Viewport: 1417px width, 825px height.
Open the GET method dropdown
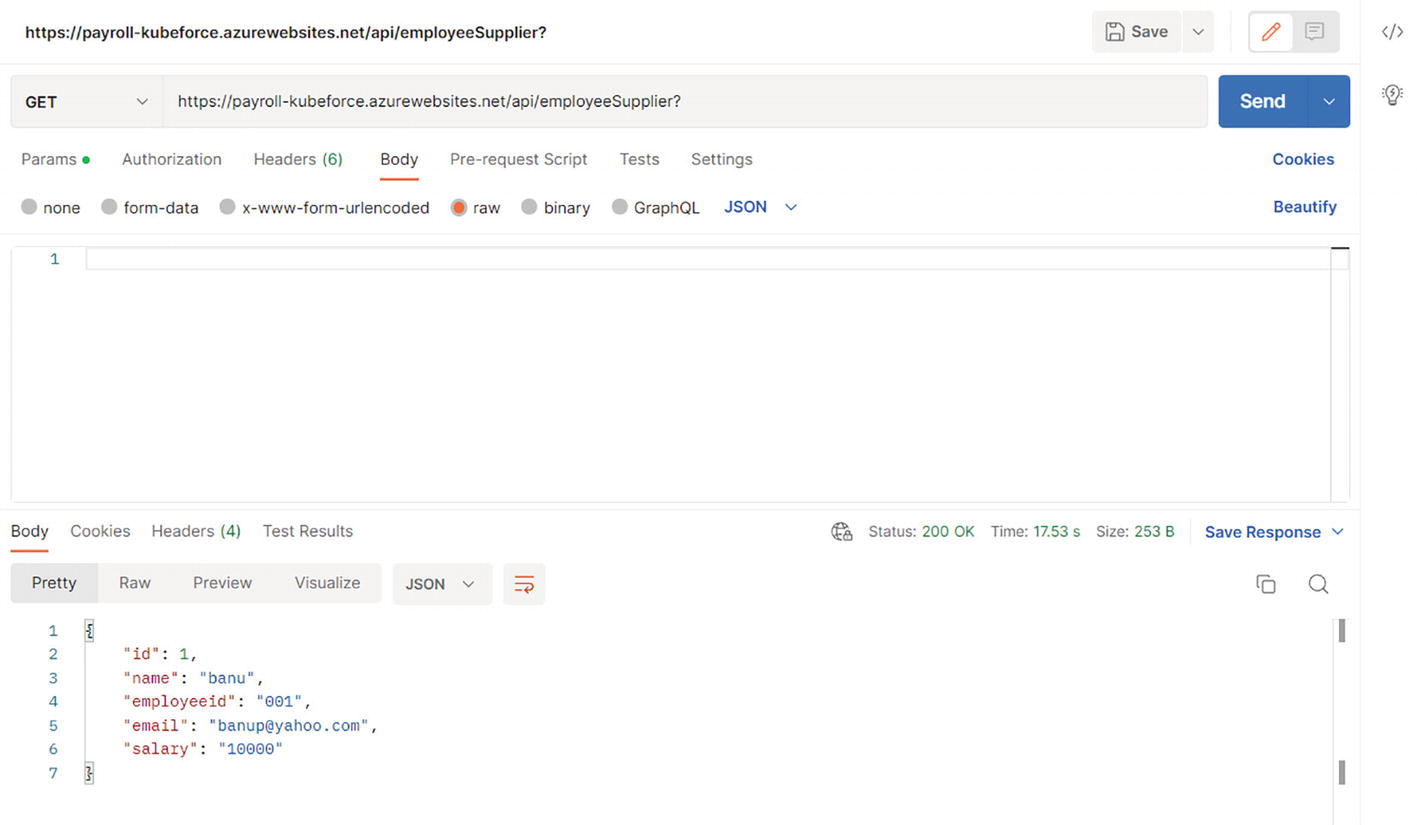pos(86,102)
